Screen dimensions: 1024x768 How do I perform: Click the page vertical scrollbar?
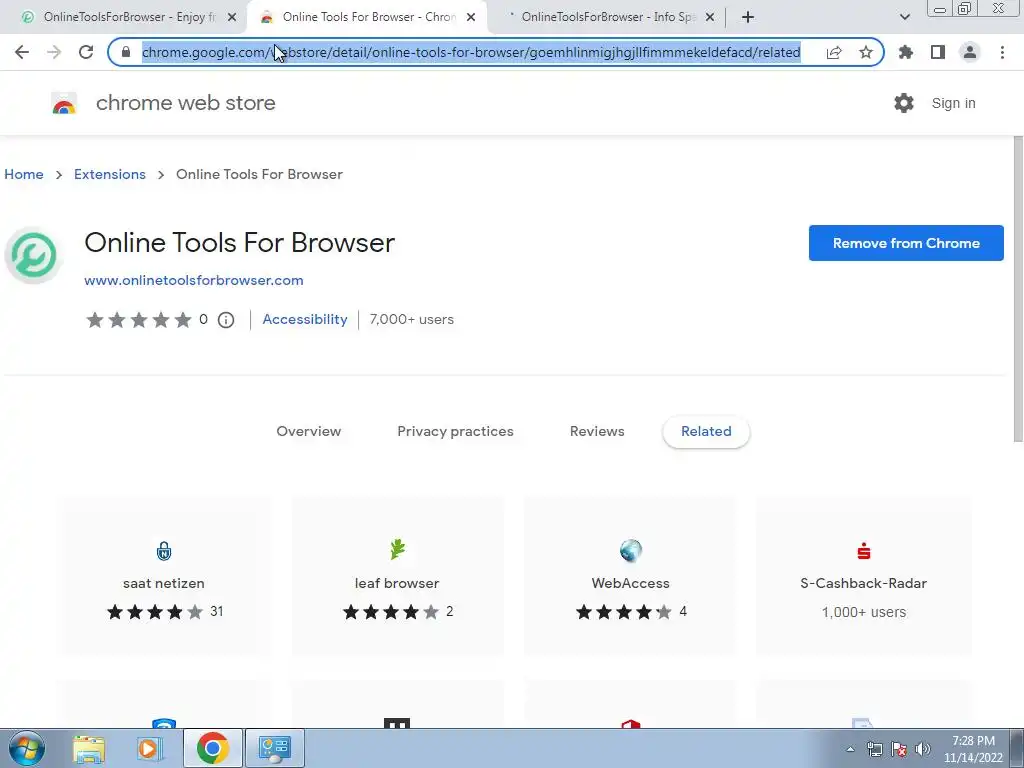tap(1017, 289)
